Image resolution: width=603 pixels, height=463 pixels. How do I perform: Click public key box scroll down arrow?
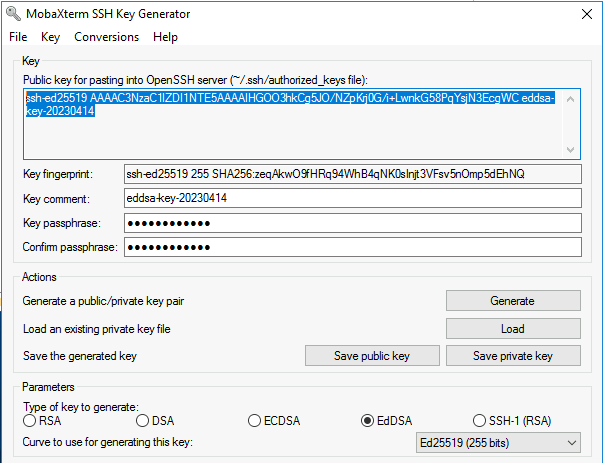point(571,149)
